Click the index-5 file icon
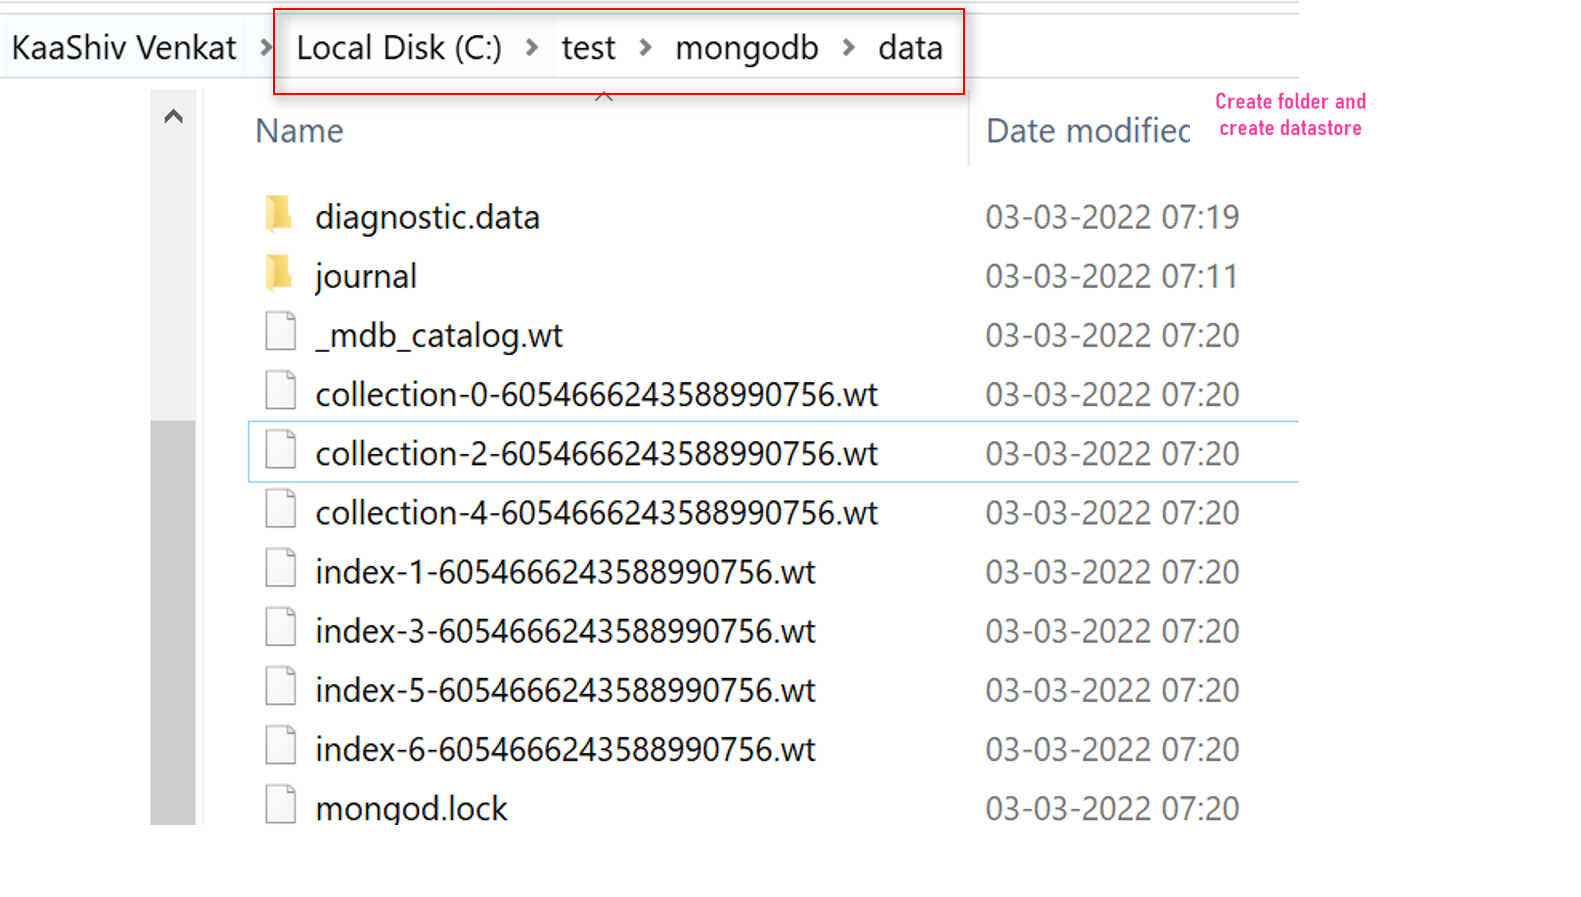 280,687
